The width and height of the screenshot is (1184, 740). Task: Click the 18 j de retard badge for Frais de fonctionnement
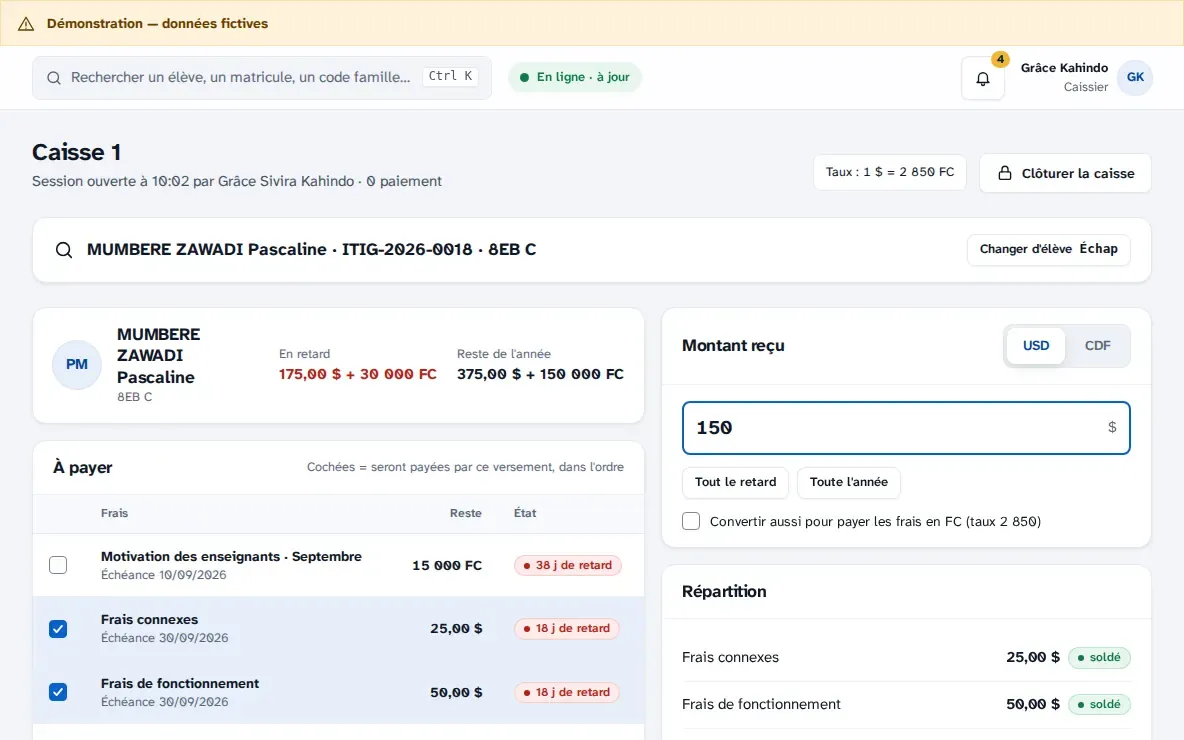click(566, 692)
